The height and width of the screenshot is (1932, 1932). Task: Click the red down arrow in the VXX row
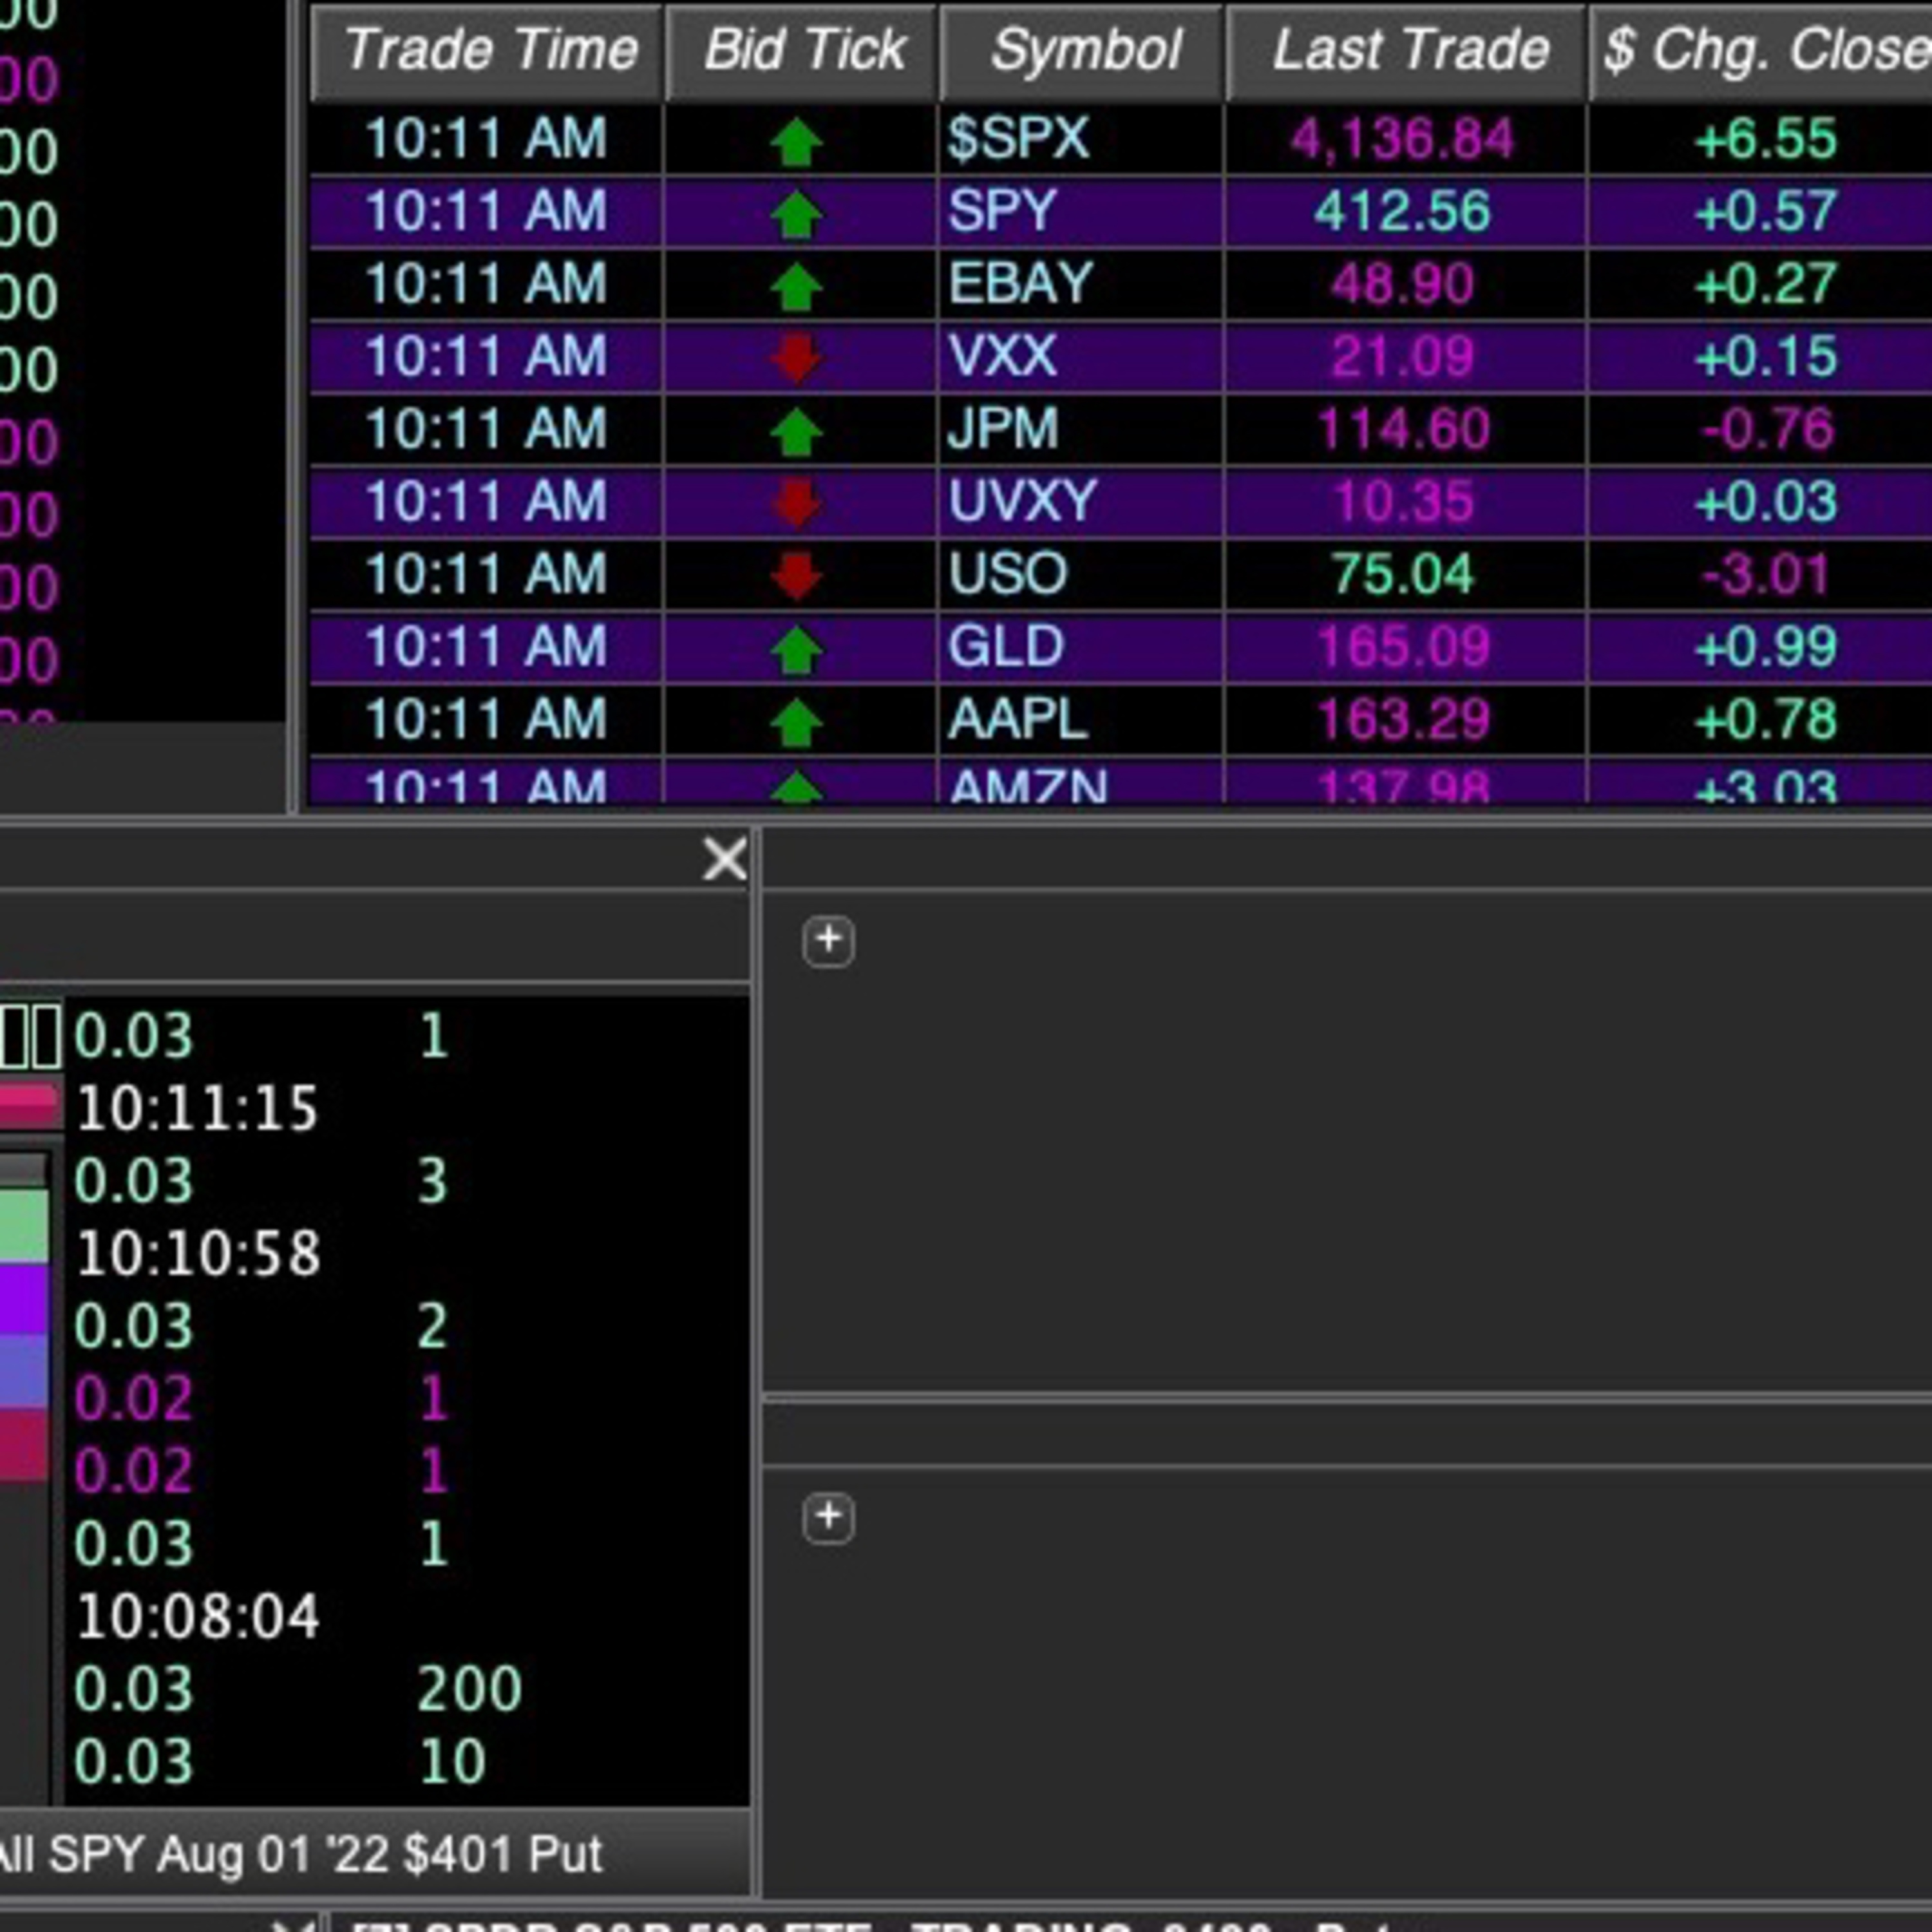[x=796, y=358]
